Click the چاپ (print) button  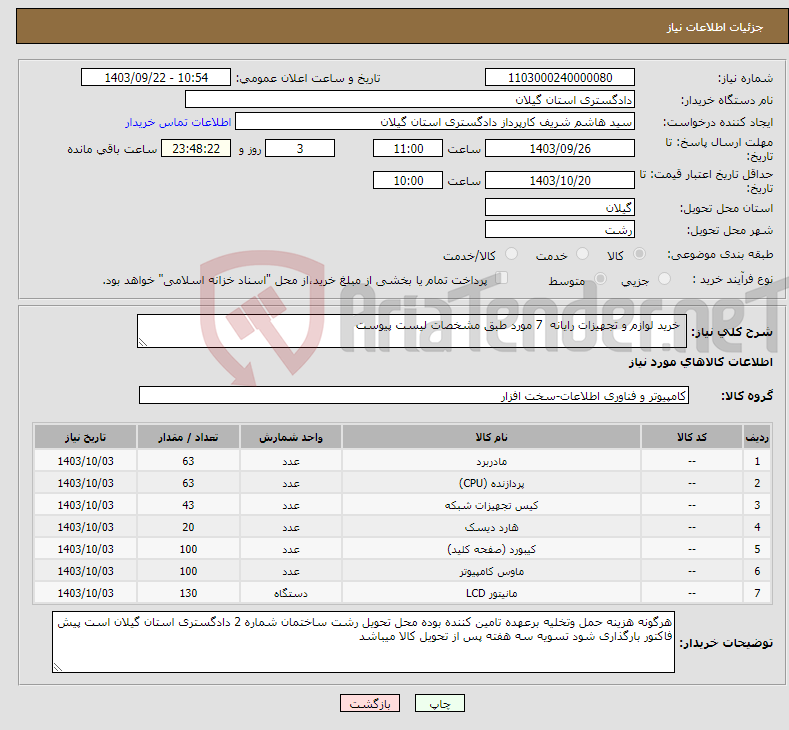[439, 703]
